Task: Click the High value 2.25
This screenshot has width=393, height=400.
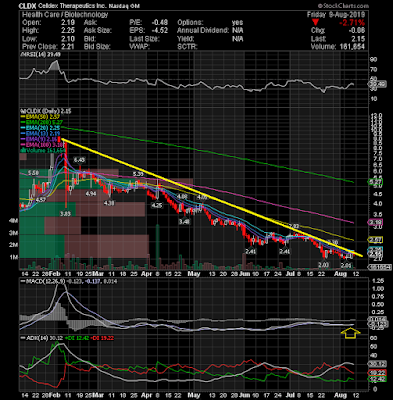Action: pos(68,31)
